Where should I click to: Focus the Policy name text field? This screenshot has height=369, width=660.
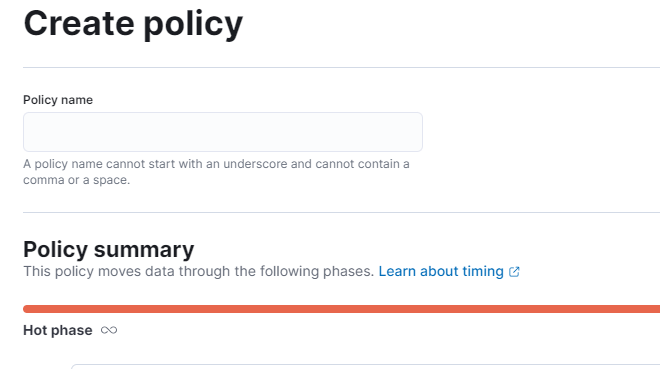click(x=223, y=132)
